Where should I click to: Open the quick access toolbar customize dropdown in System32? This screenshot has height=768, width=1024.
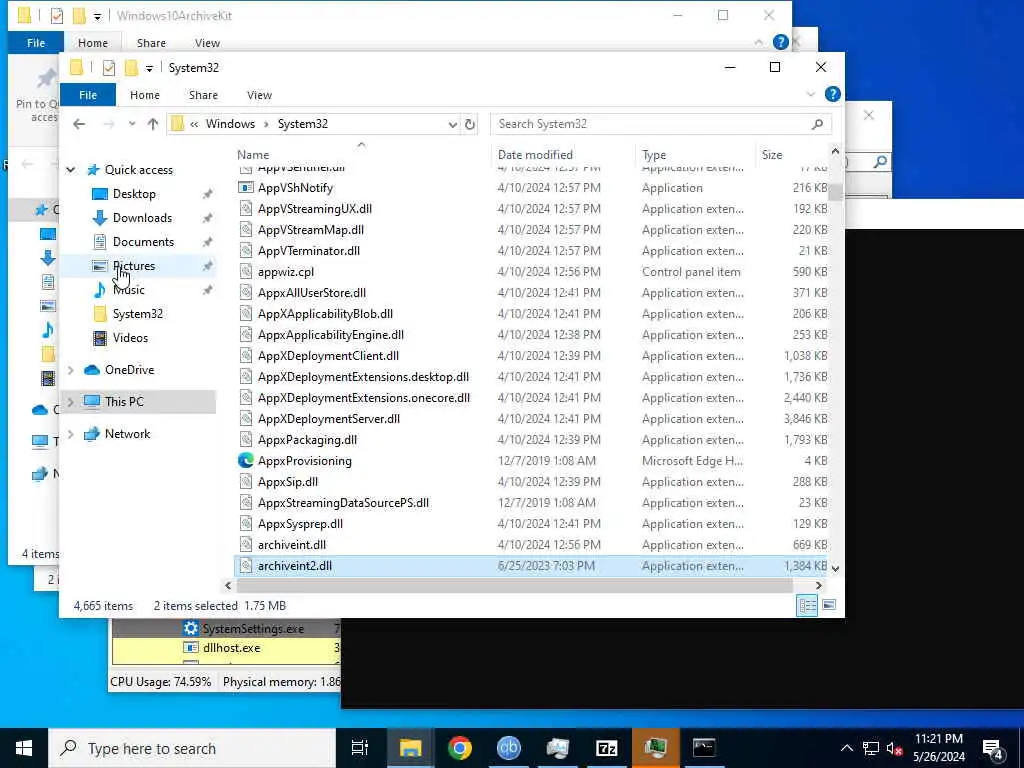(149, 68)
